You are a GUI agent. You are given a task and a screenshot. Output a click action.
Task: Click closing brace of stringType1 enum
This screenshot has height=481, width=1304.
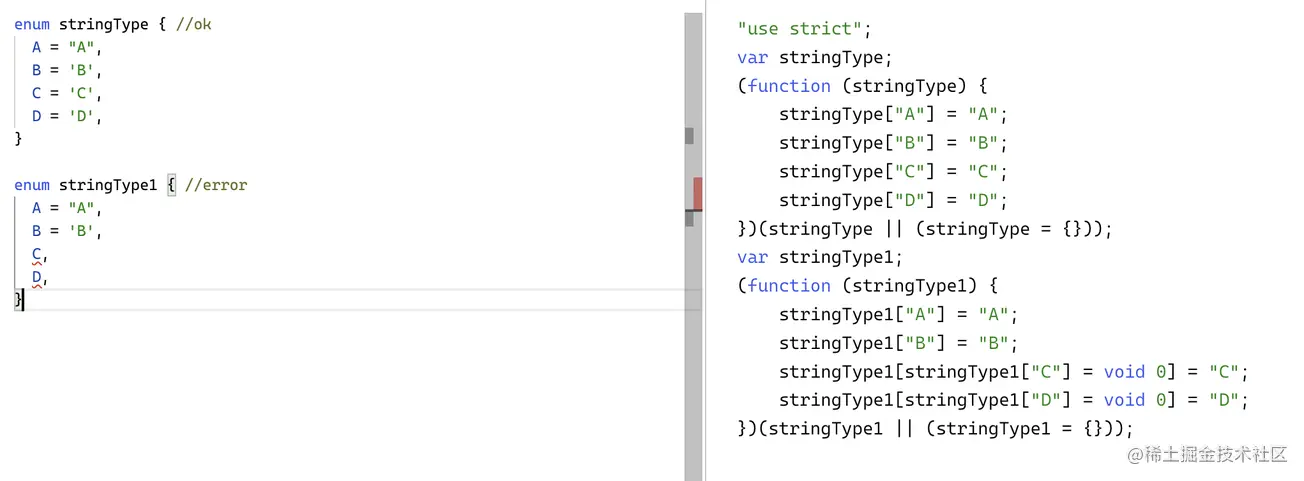18,299
